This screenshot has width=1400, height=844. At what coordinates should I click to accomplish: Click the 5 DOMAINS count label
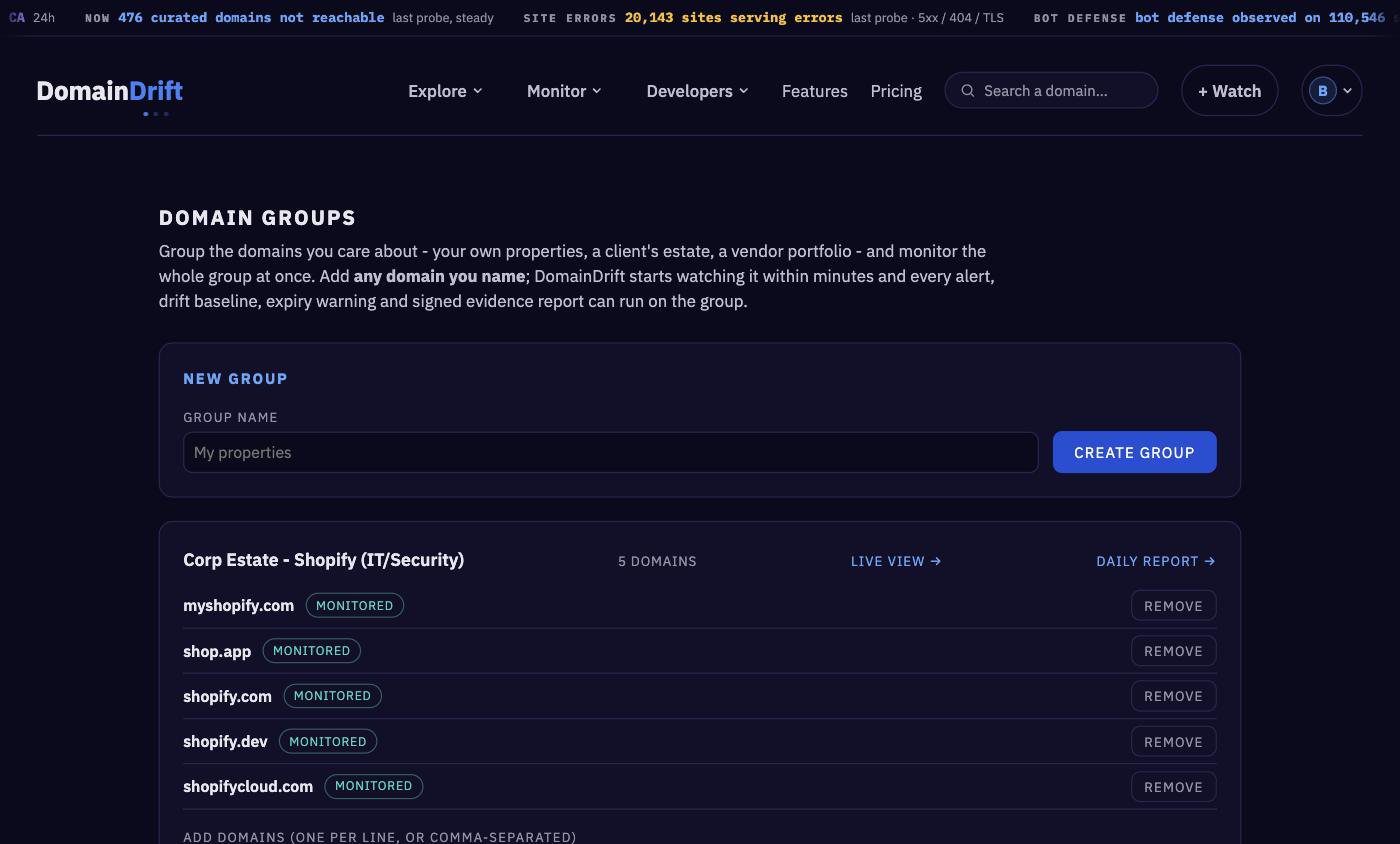[657, 561]
